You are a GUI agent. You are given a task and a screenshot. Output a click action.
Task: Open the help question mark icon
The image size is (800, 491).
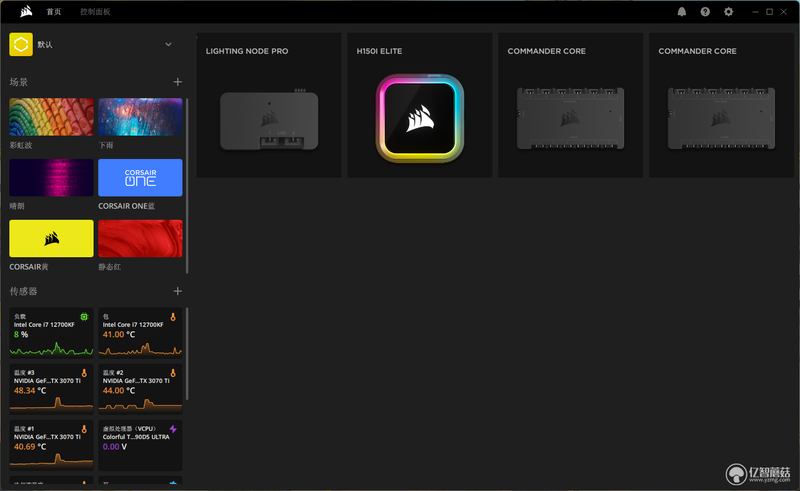(705, 12)
